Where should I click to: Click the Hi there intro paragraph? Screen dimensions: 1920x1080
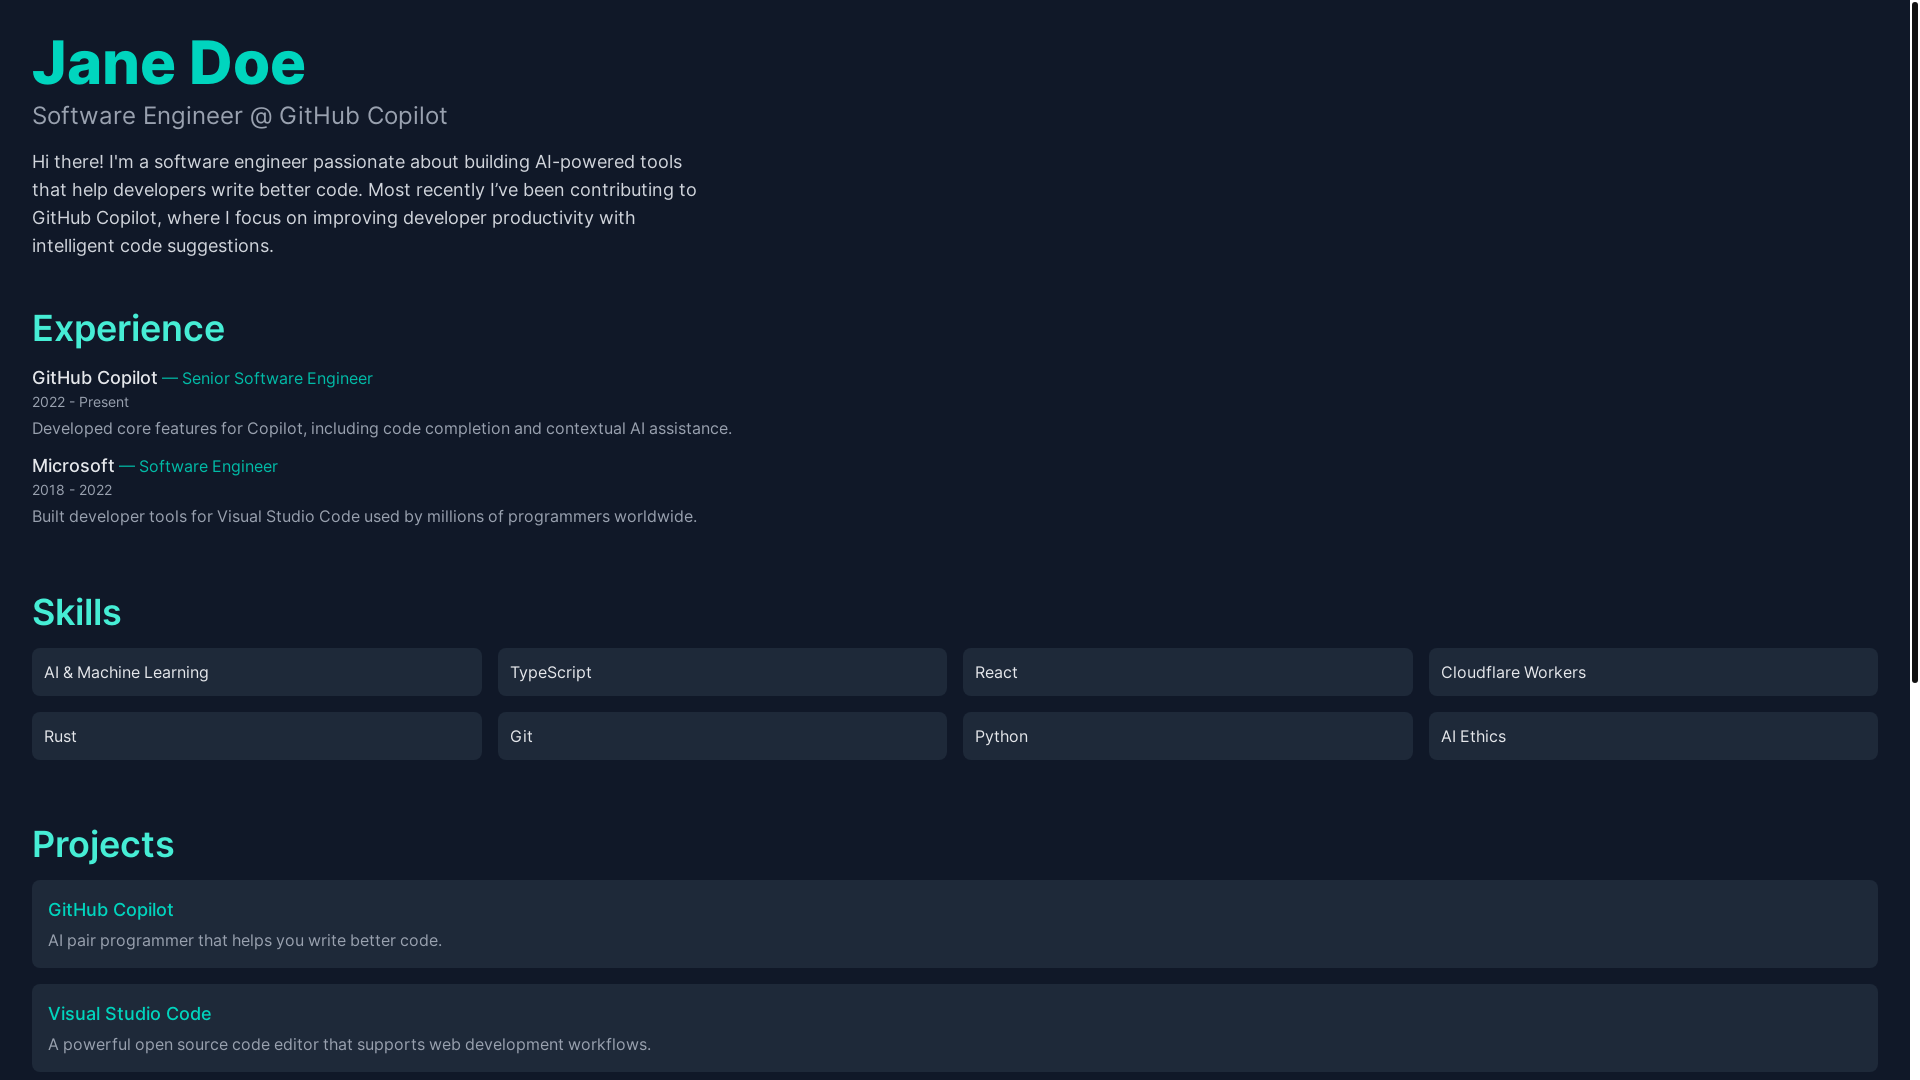(x=364, y=204)
